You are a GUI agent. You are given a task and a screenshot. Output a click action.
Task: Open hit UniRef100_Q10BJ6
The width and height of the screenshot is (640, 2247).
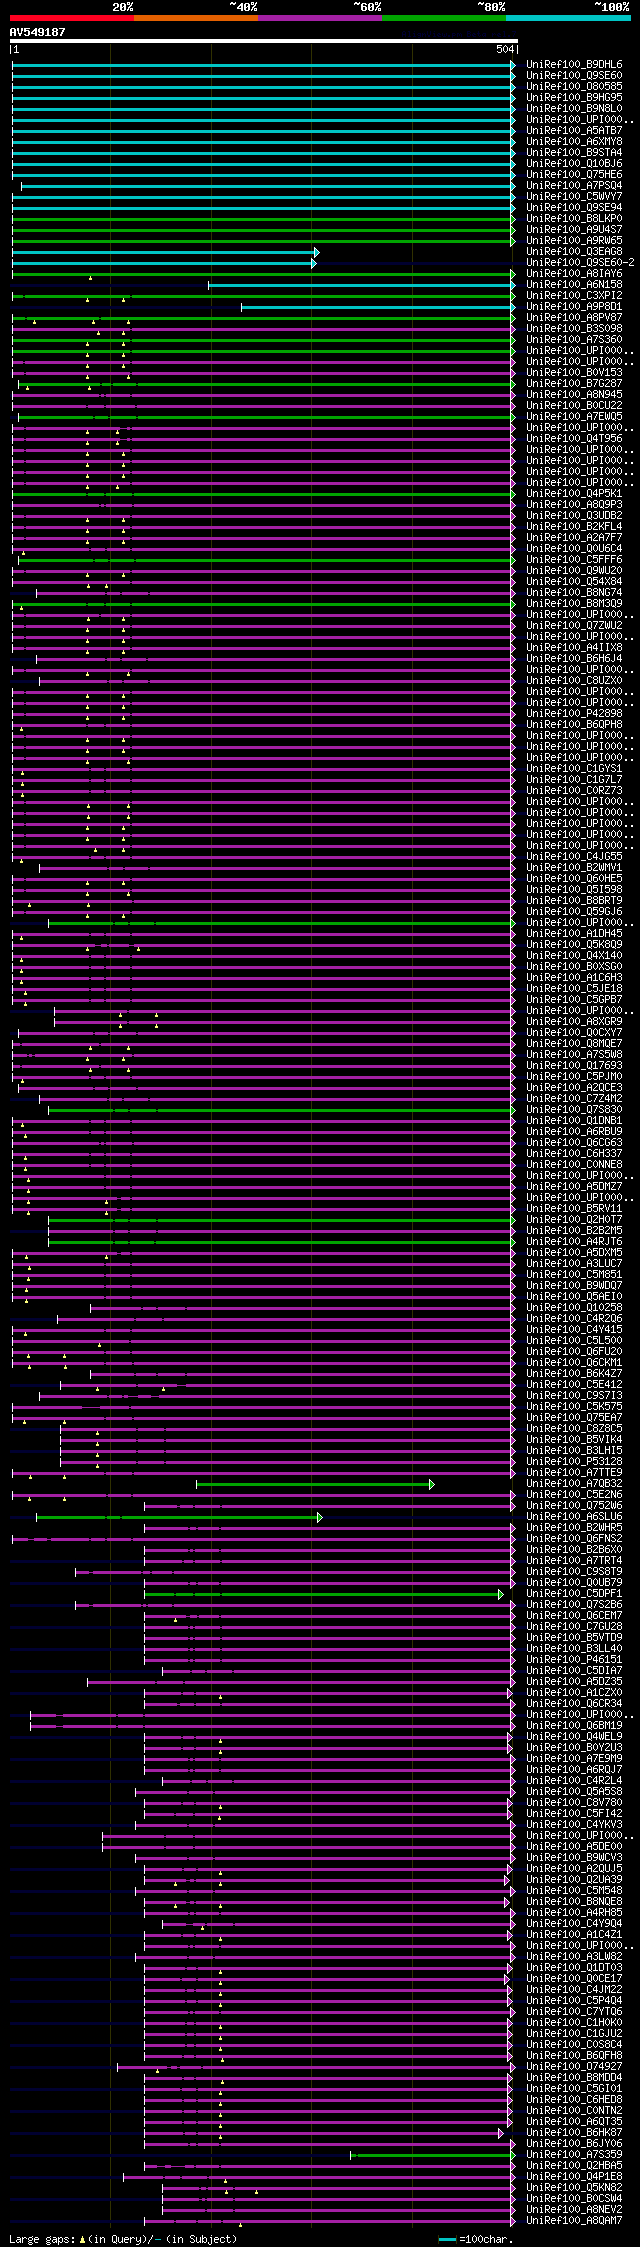[574, 163]
